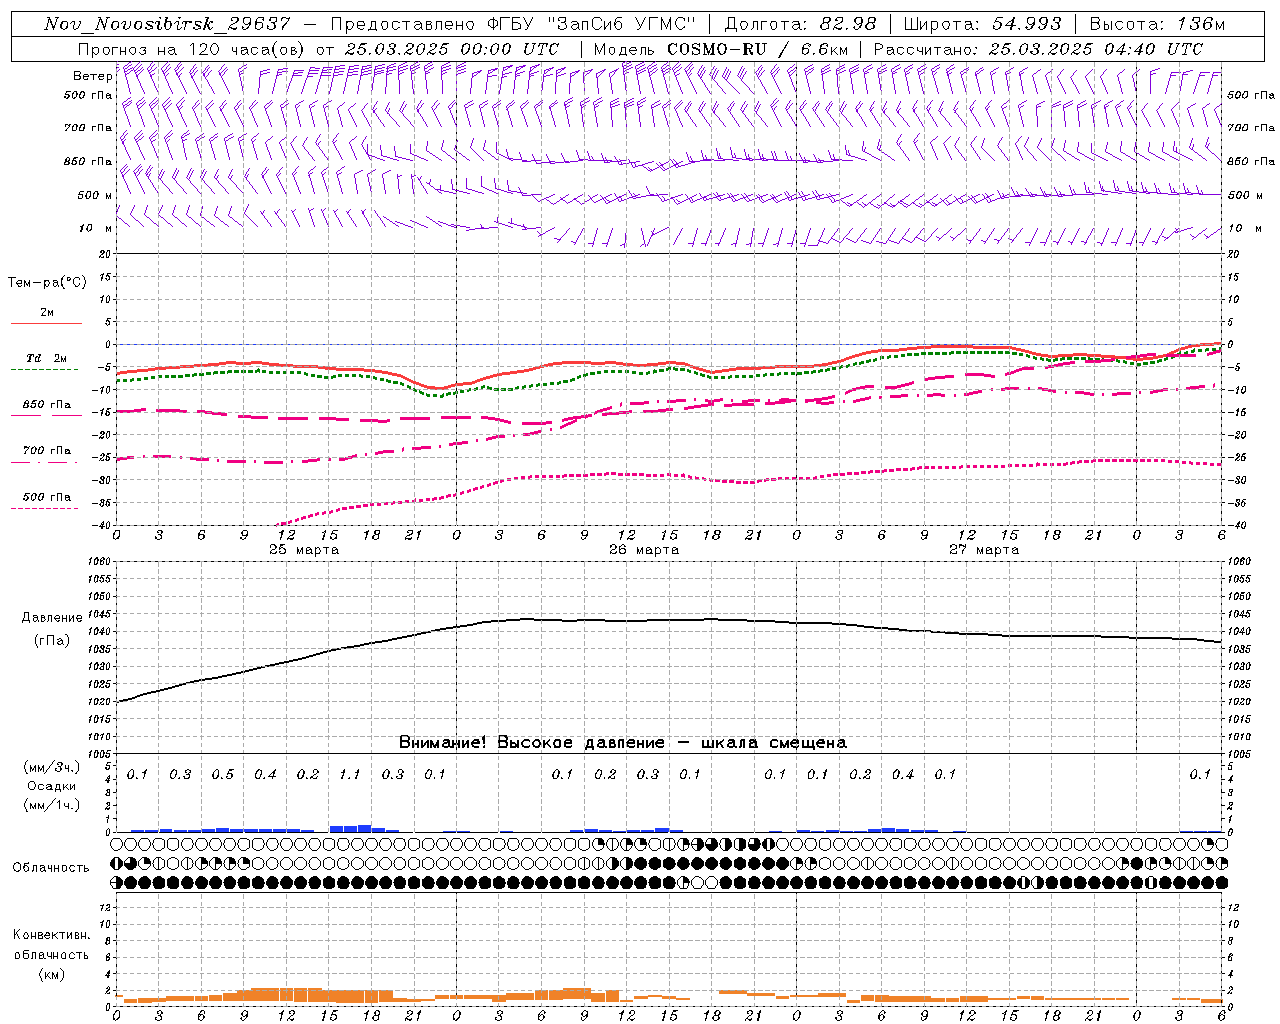Click the latitude value Широта: 54.993
This screenshot has width=1280, height=1024.
coord(982,24)
